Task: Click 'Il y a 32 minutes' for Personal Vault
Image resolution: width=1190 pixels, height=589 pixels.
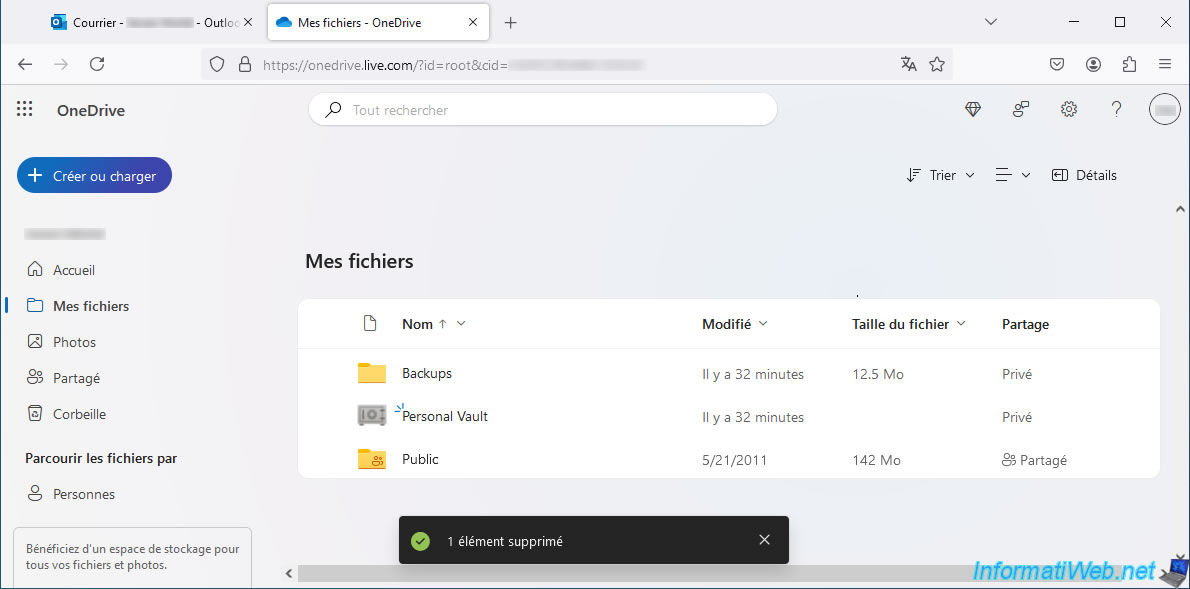Action: pyautogui.click(x=753, y=417)
